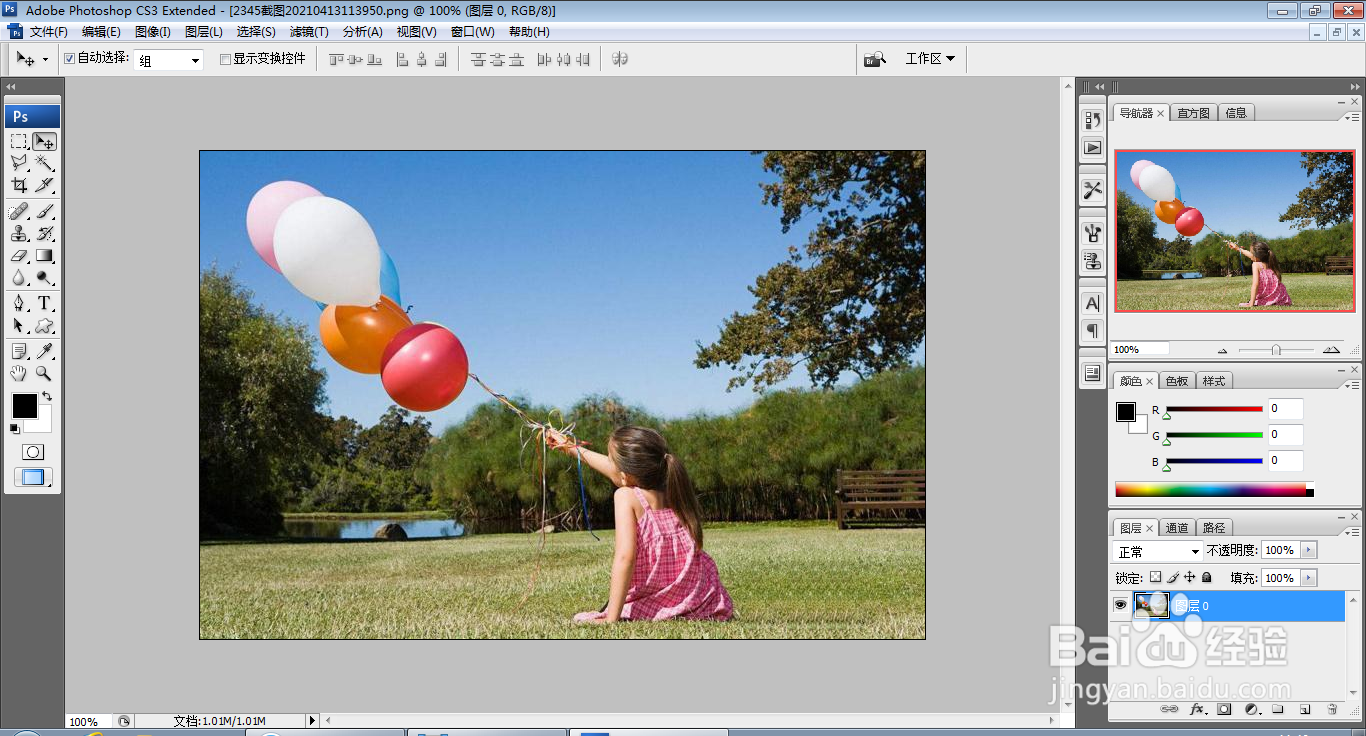Click the Go to Bridge icon
1366x736 pixels.
[875, 59]
